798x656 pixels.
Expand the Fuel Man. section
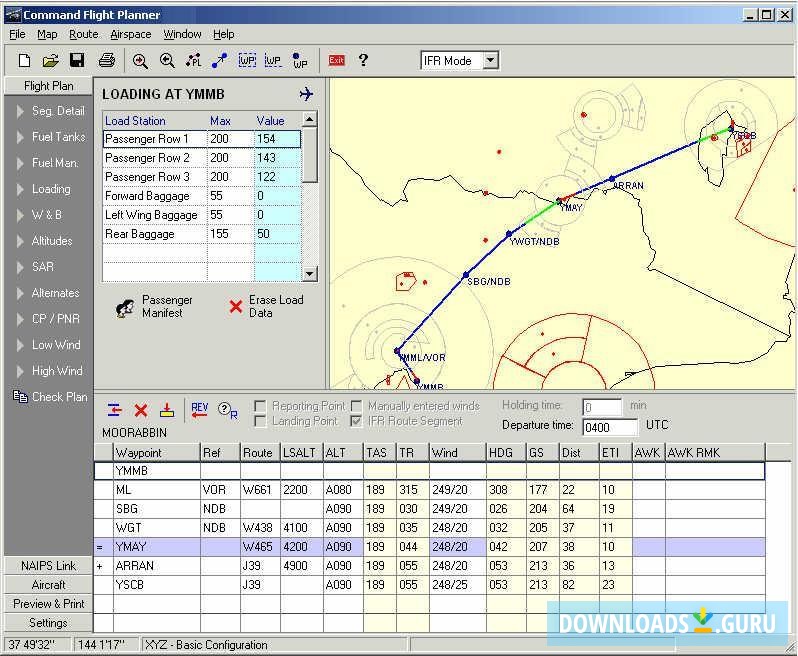coord(21,163)
